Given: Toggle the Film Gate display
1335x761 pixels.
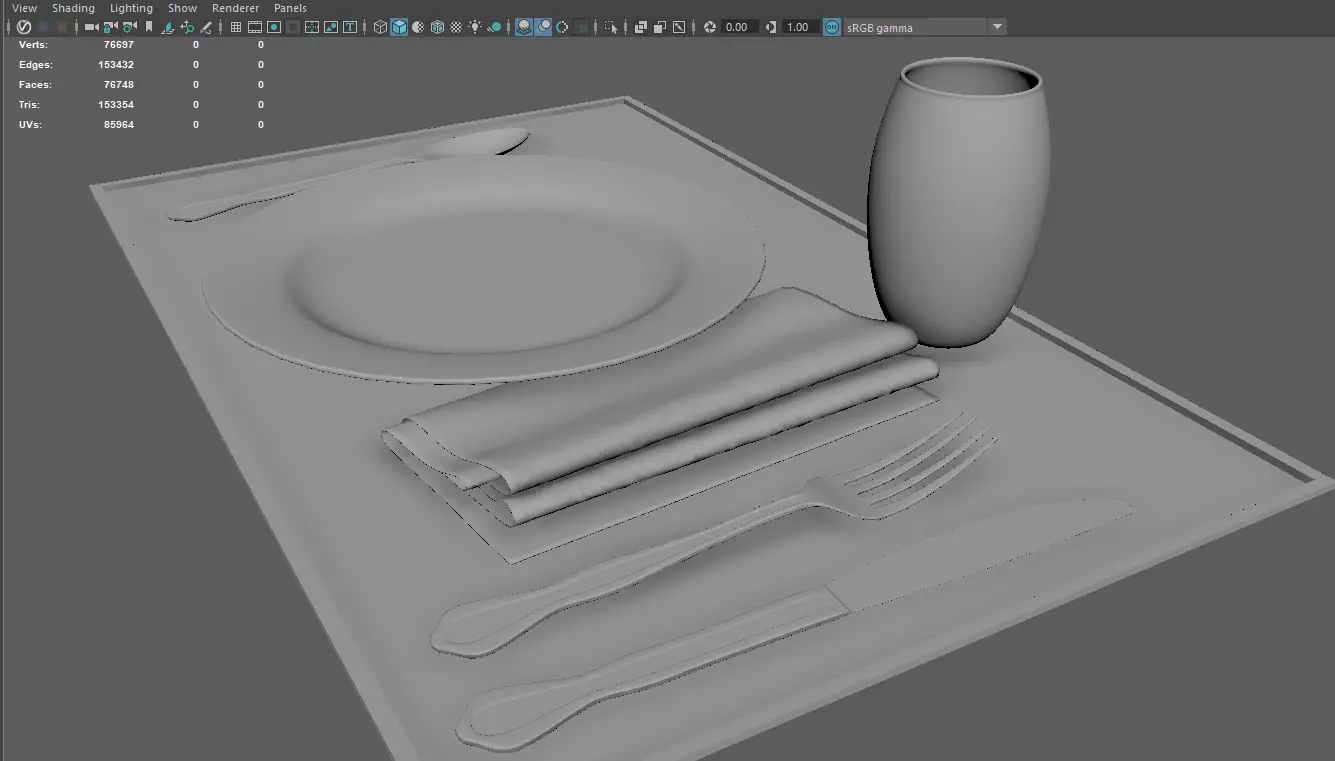Looking at the screenshot, I should 255,27.
